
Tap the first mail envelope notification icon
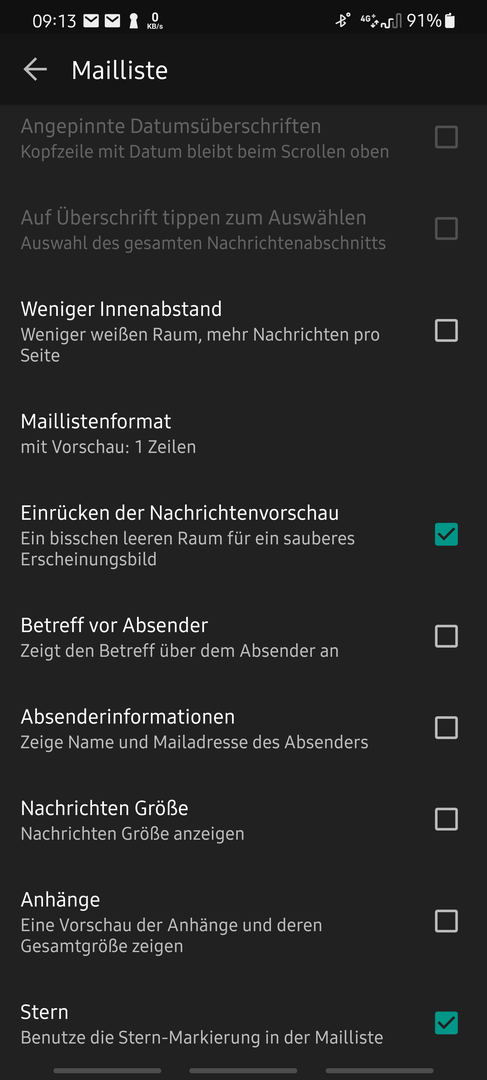91,21
